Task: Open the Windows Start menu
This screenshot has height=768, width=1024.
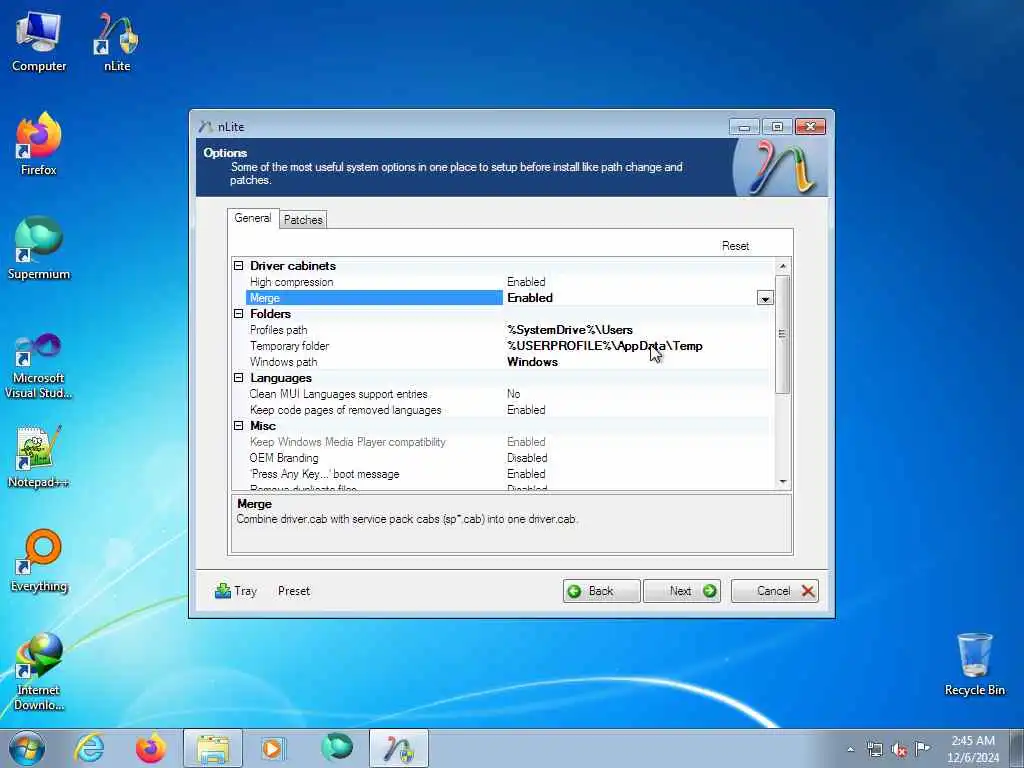Action: click(27, 748)
